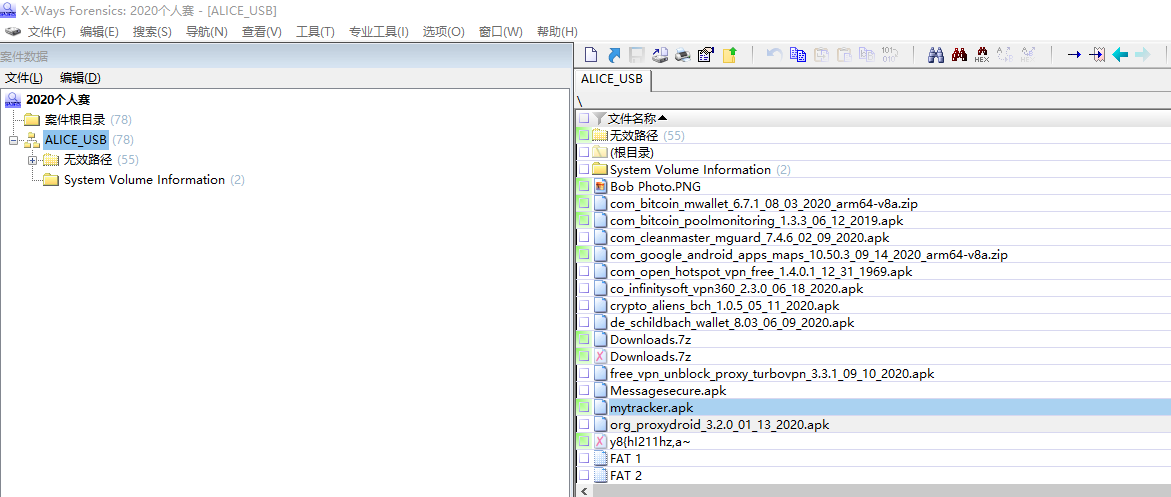
Task: Click the binoculars icon labeled HEX
Action: (982, 55)
